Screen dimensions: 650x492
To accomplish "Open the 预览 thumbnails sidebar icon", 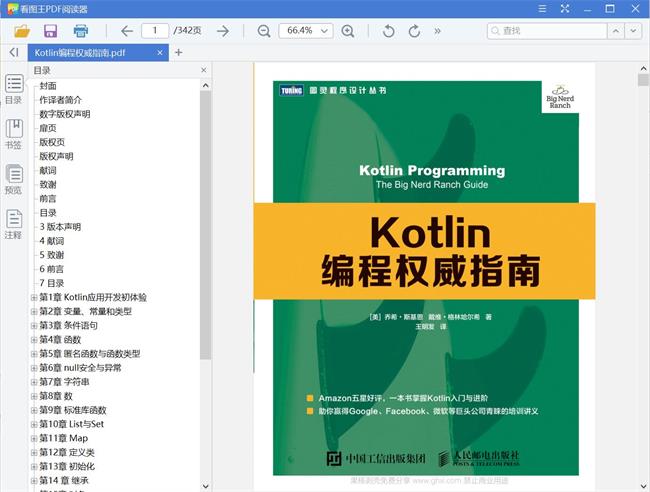I will pos(14,179).
